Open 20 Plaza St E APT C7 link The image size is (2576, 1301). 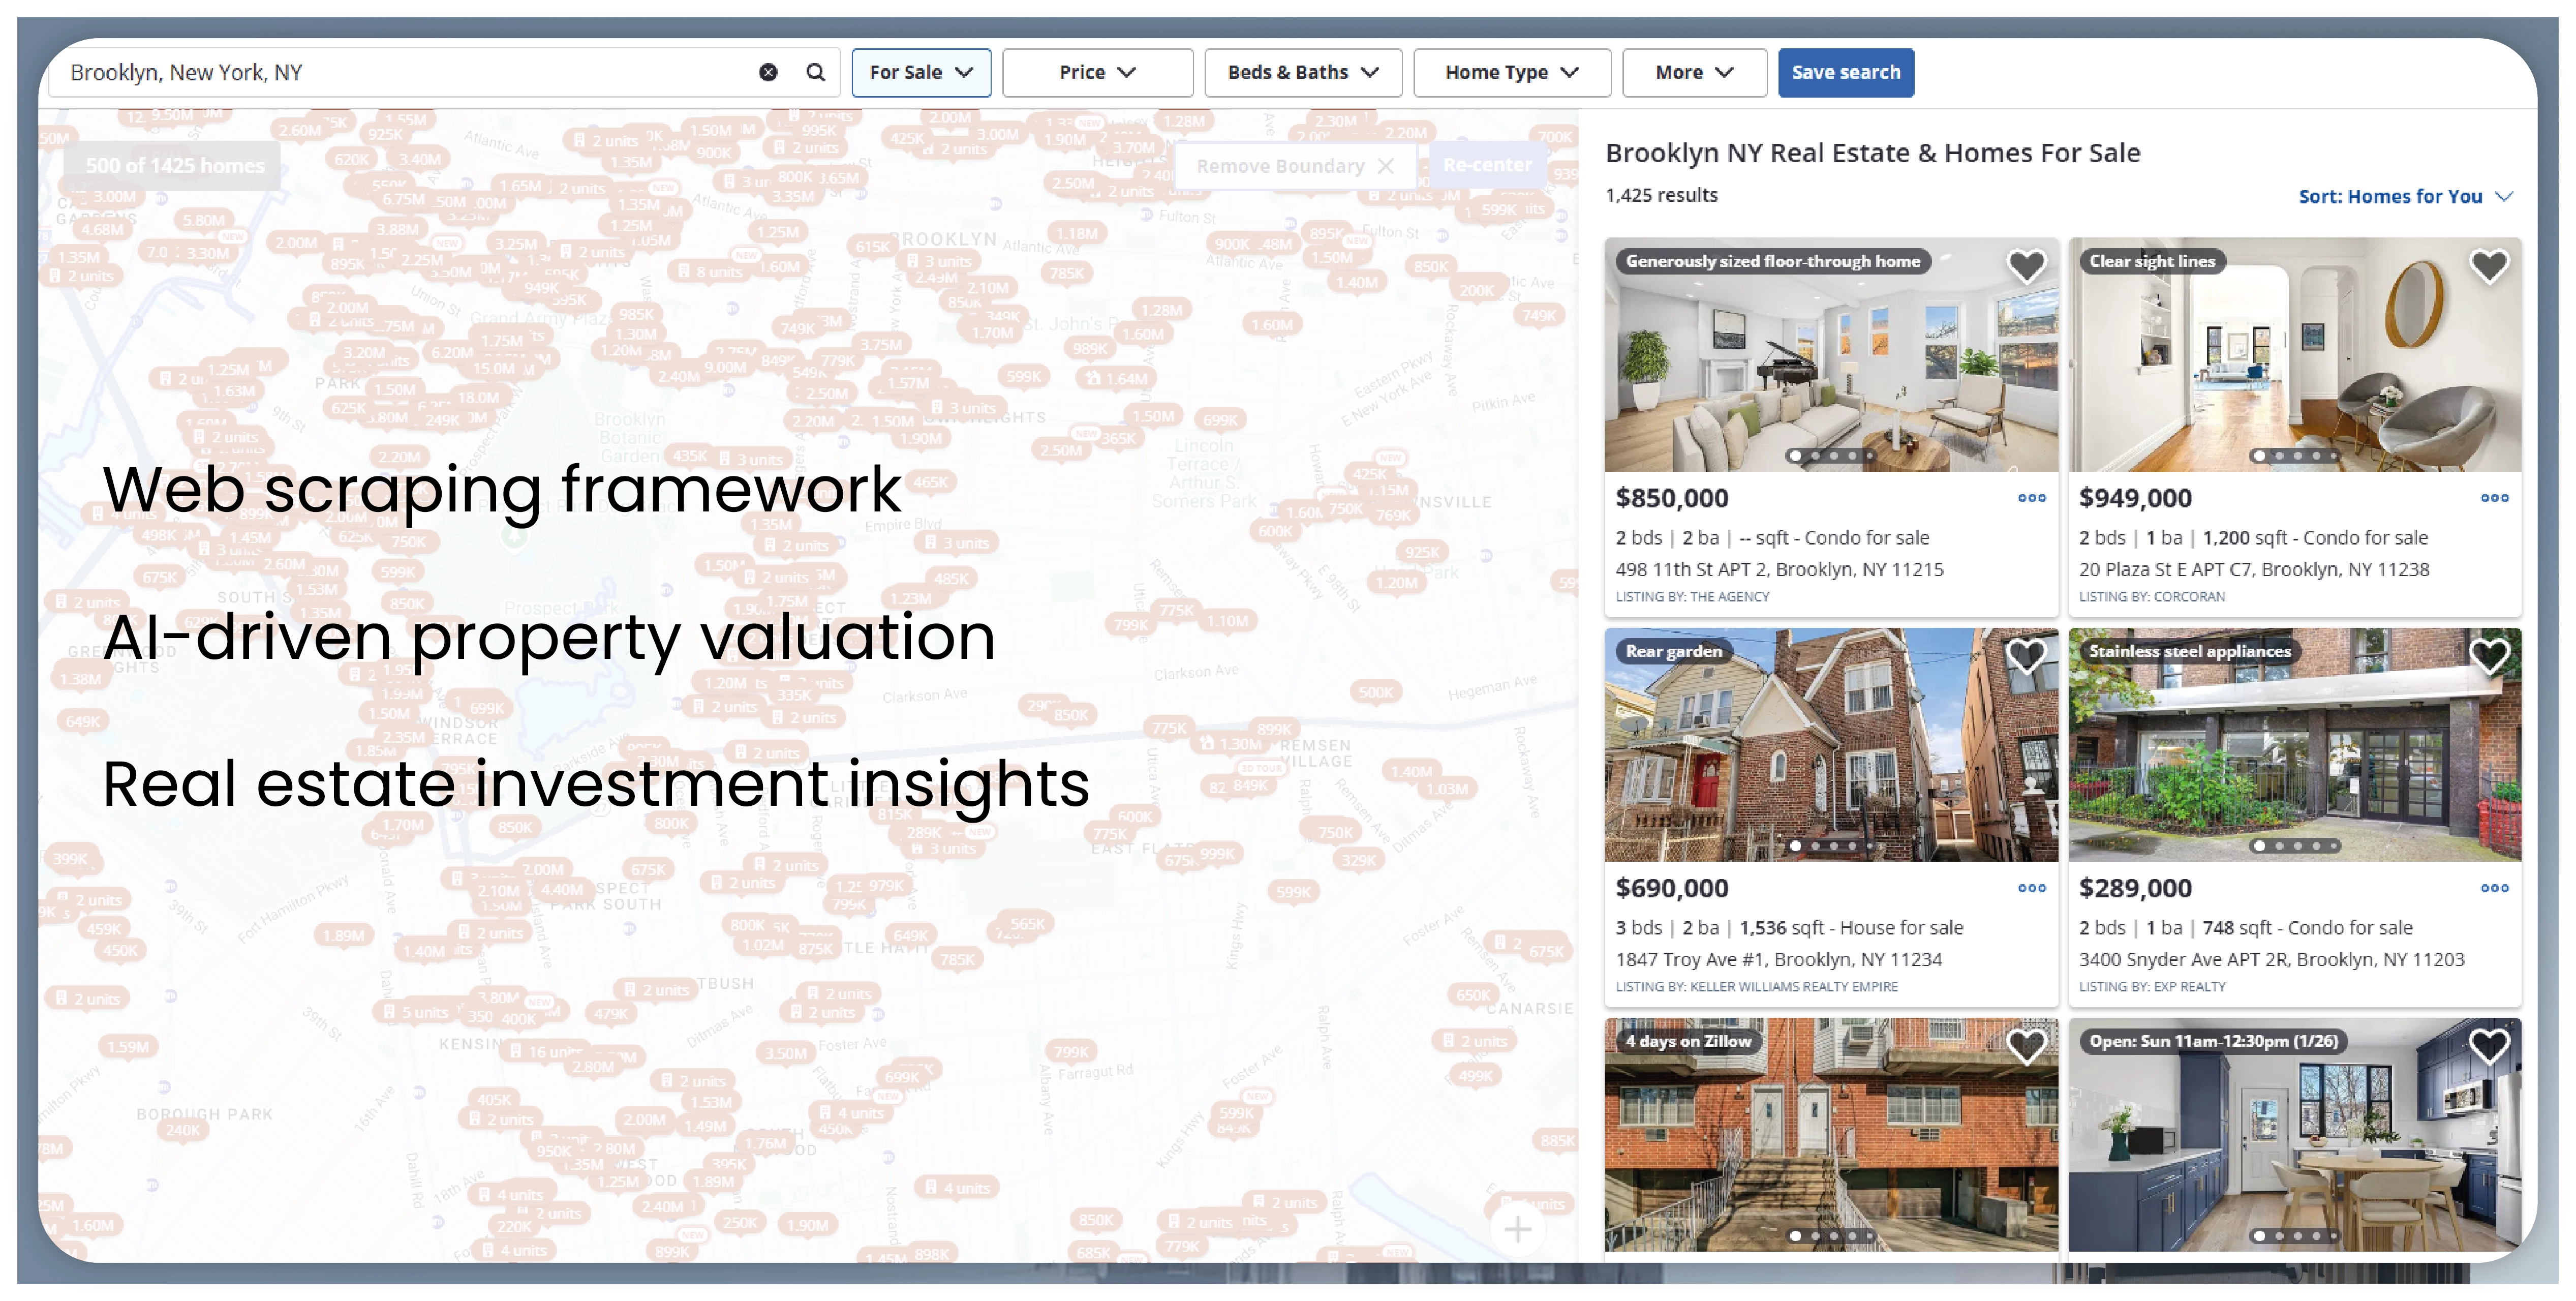click(2254, 569)
